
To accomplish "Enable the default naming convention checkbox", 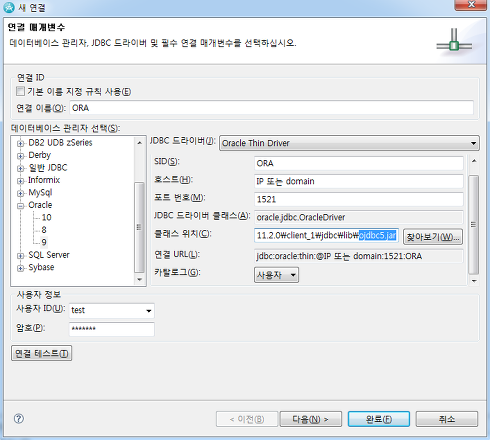I will 20,91.
